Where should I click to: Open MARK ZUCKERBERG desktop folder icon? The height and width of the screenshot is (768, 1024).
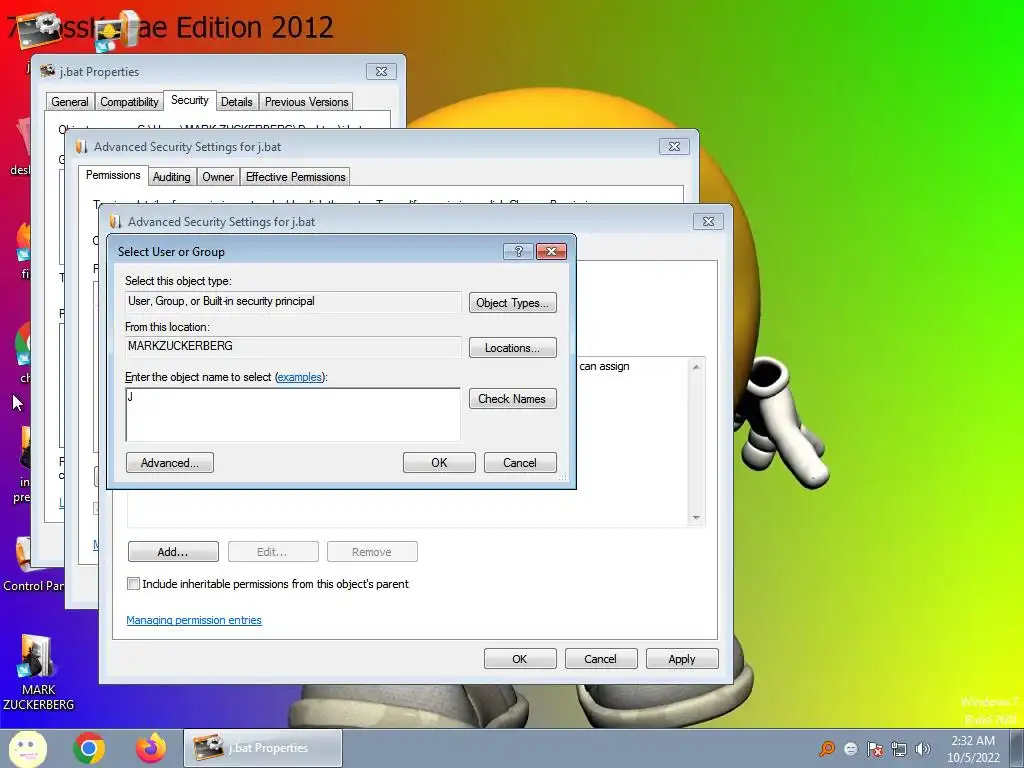39,673
